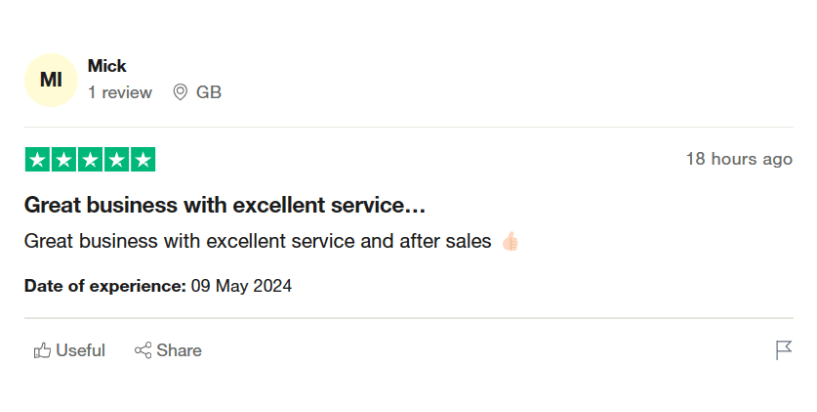The image size is (817, 412).
Task: Select the GB country label
Action: tap(208, 93)
